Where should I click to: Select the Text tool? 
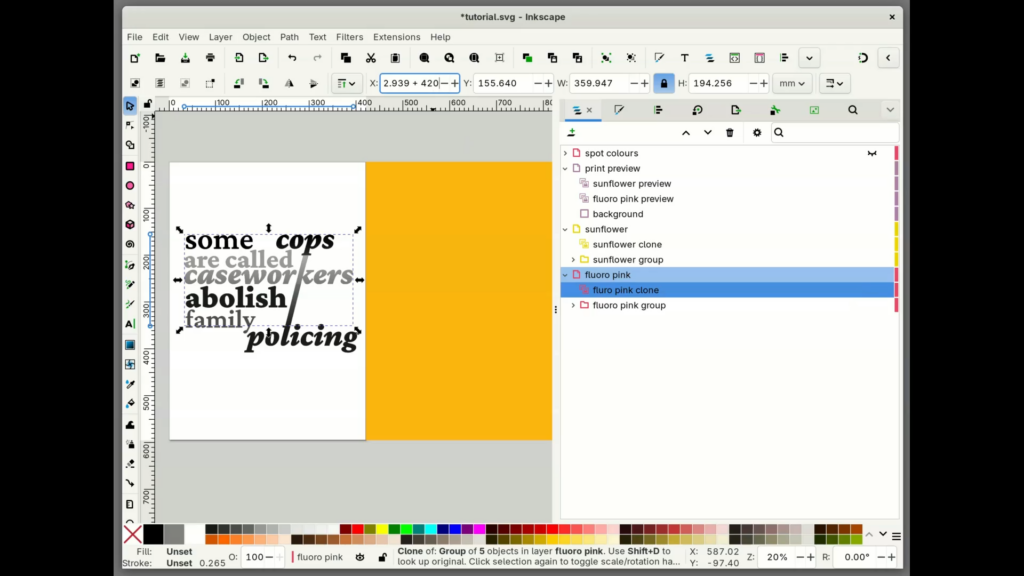(129, 325)
